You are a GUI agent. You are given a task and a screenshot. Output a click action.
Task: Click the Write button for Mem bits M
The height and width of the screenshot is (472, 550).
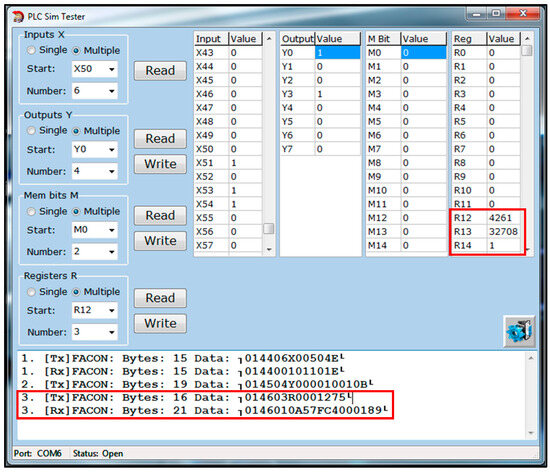point(160,241)
